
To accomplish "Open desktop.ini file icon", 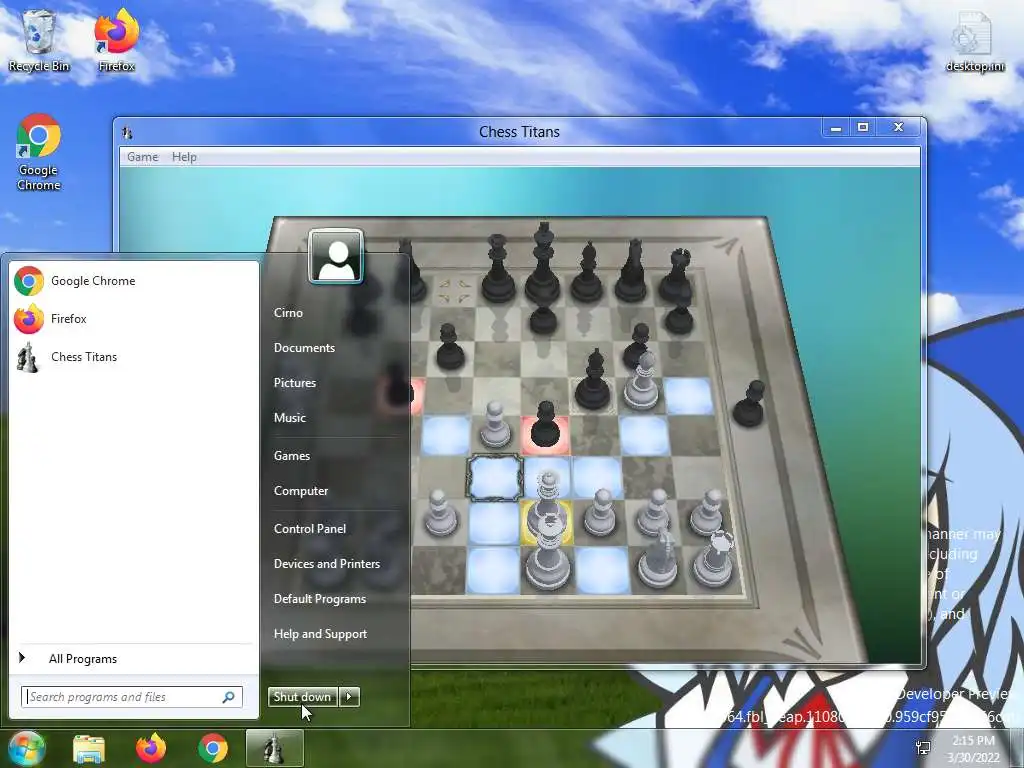I will [974, 40].
